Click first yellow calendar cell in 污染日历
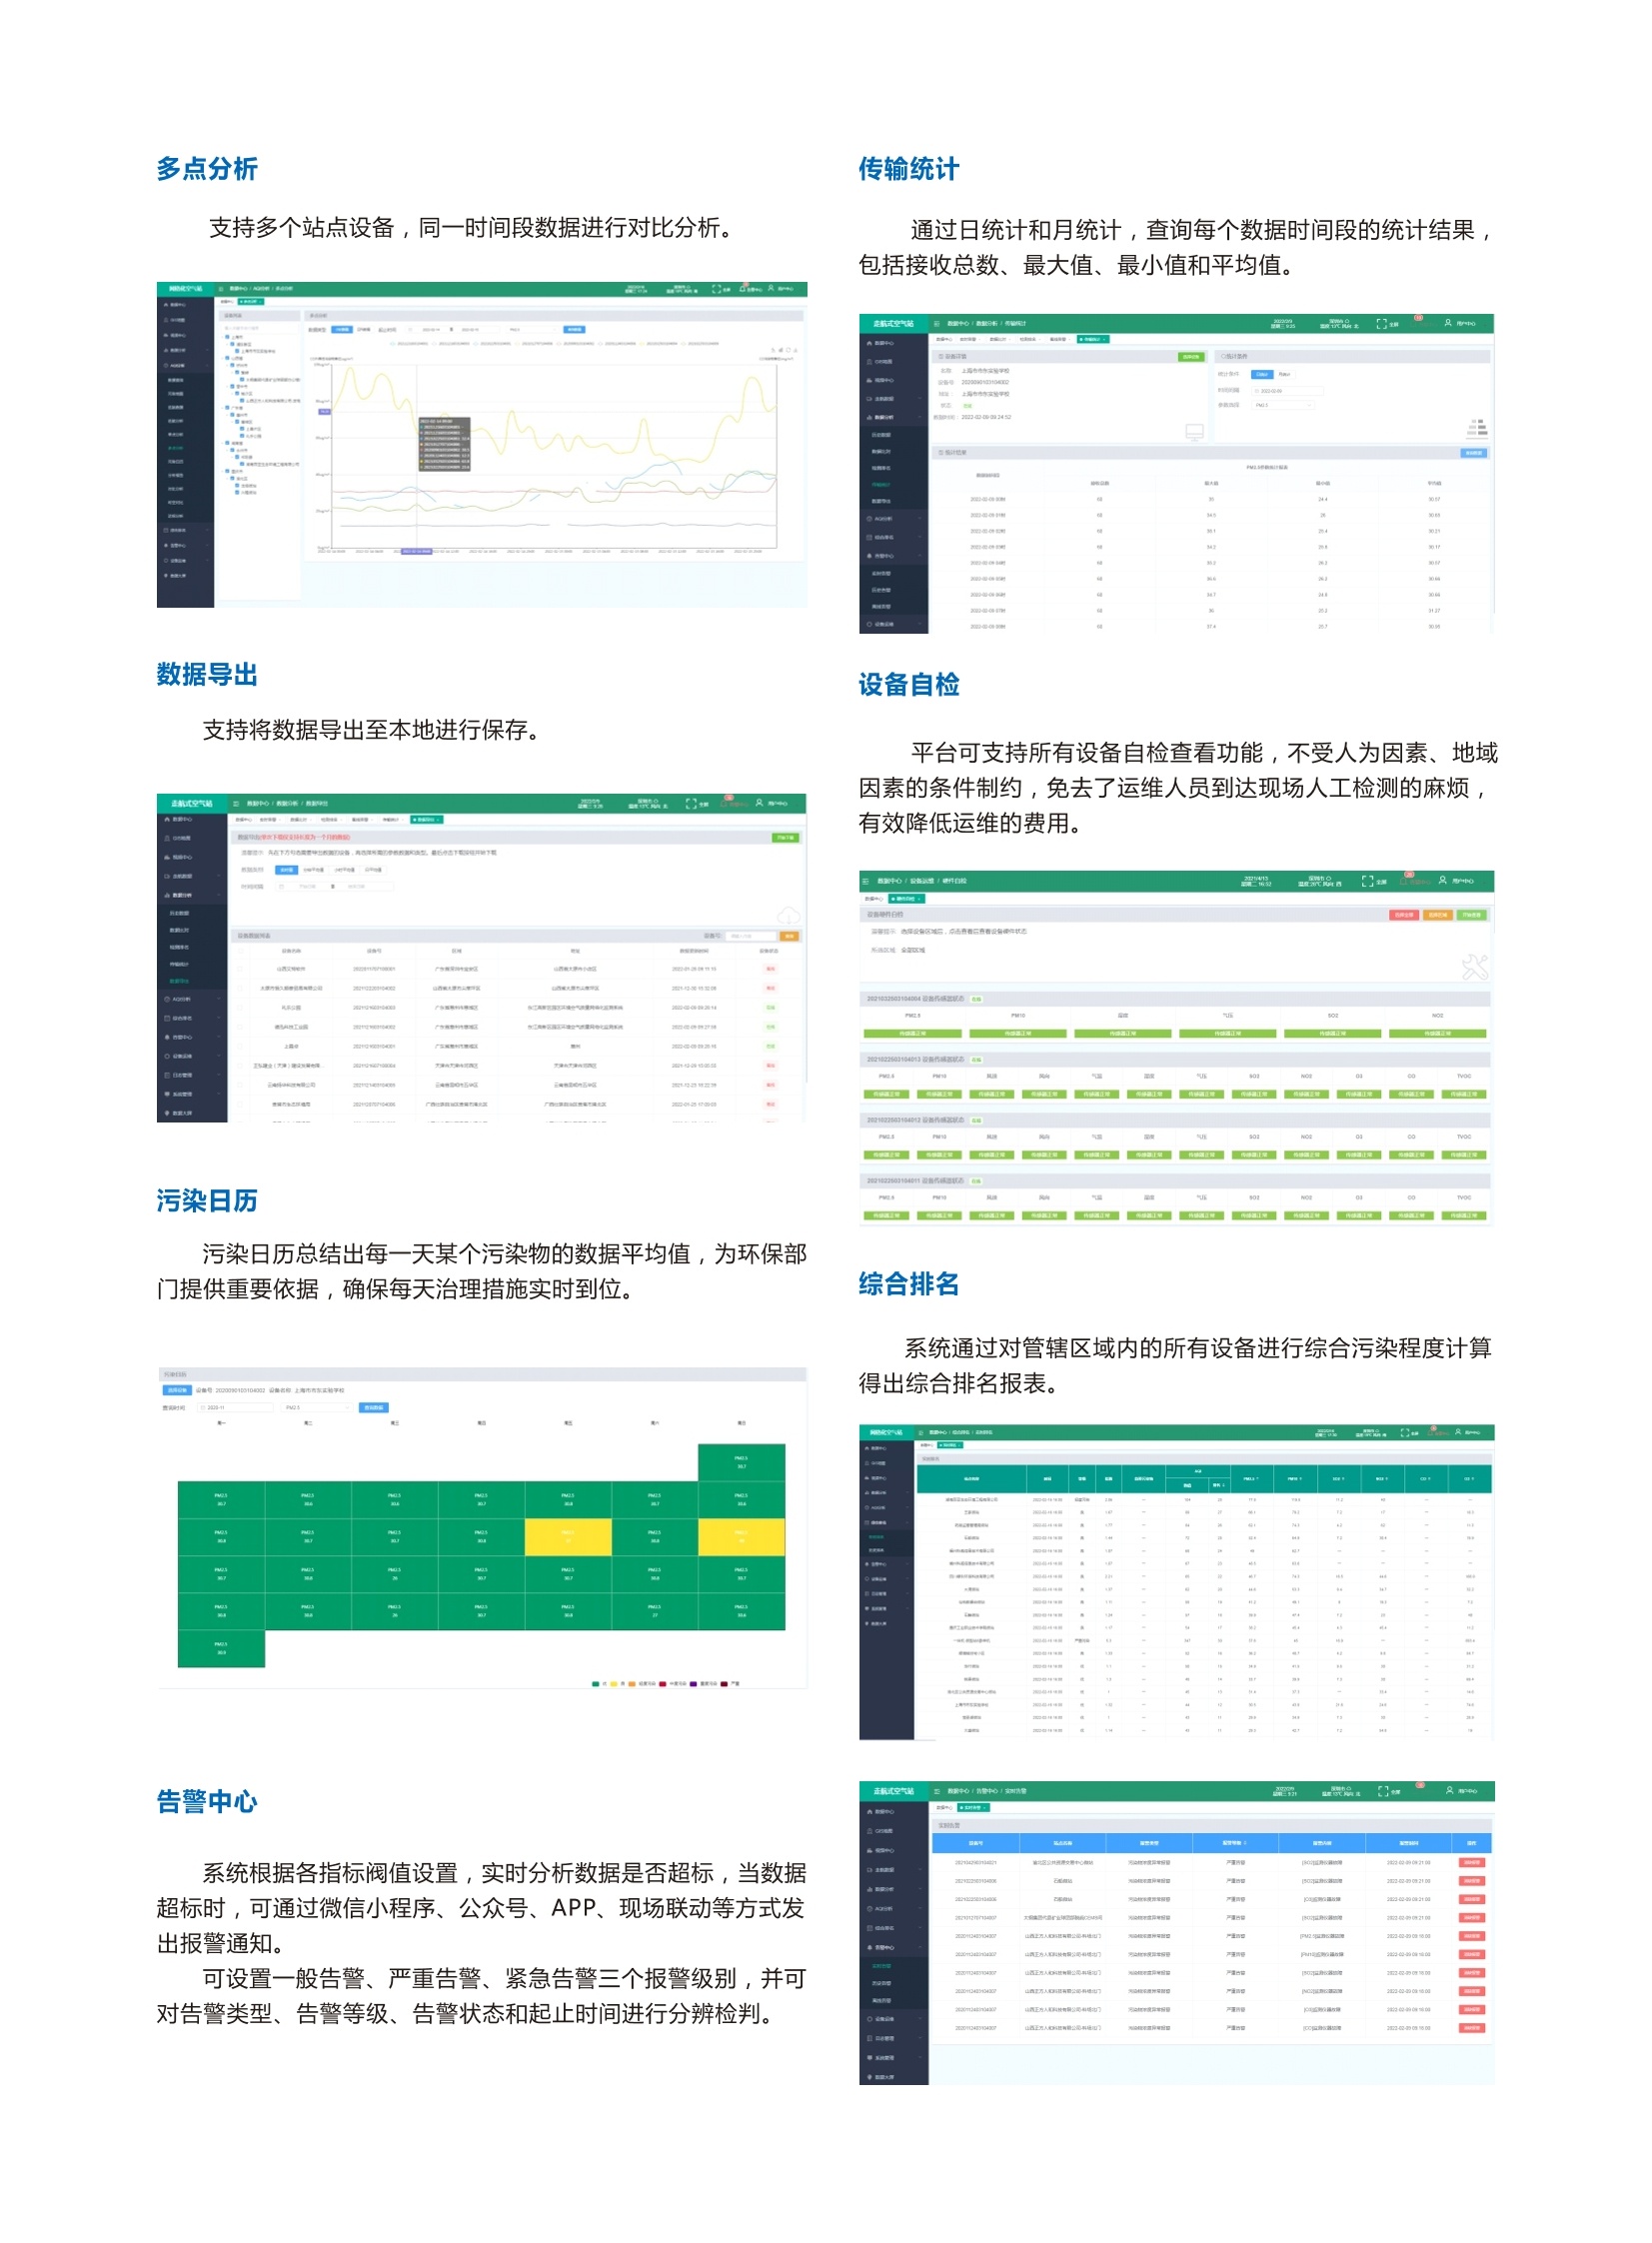The height and width of the screenshot is (2243, 1652). pyautogui.click(x=567, y=1537)
